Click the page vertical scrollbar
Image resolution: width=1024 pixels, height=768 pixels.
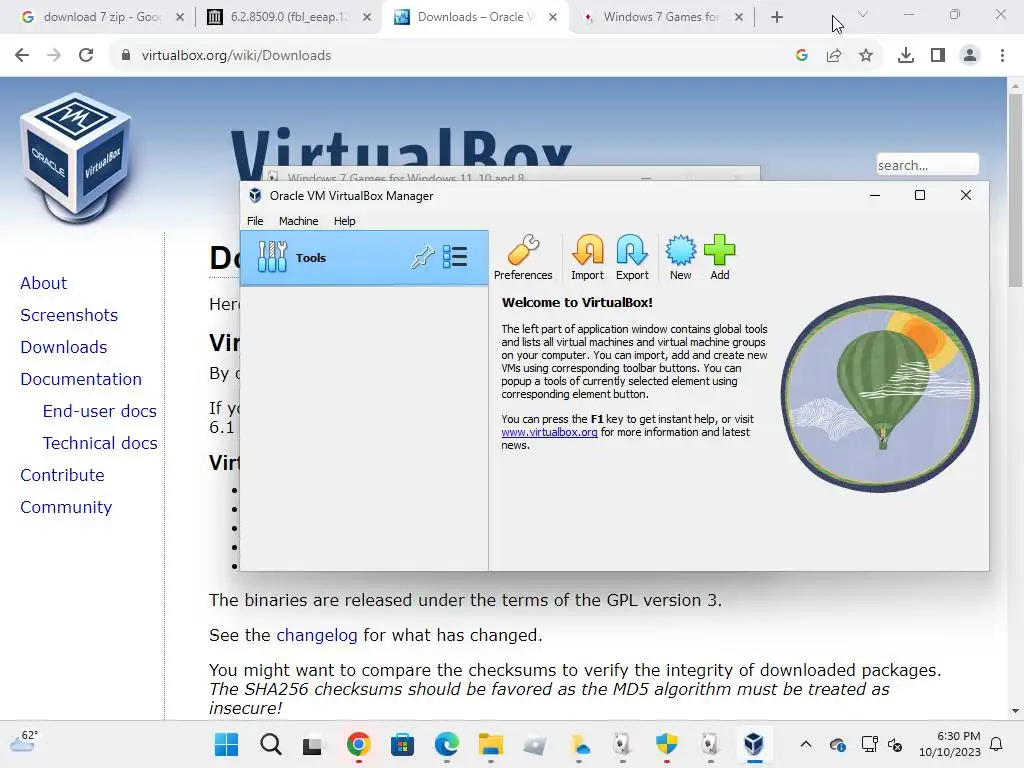pyautogui.click(x=1015, y=191)
